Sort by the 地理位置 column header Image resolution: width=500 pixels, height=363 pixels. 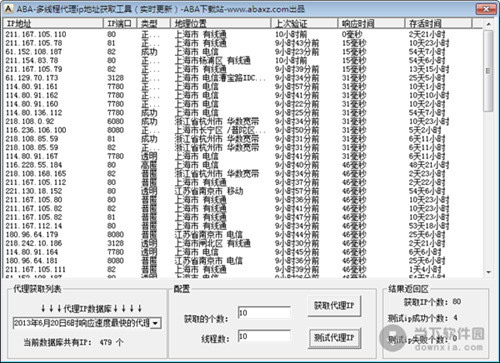pos(221,23)
